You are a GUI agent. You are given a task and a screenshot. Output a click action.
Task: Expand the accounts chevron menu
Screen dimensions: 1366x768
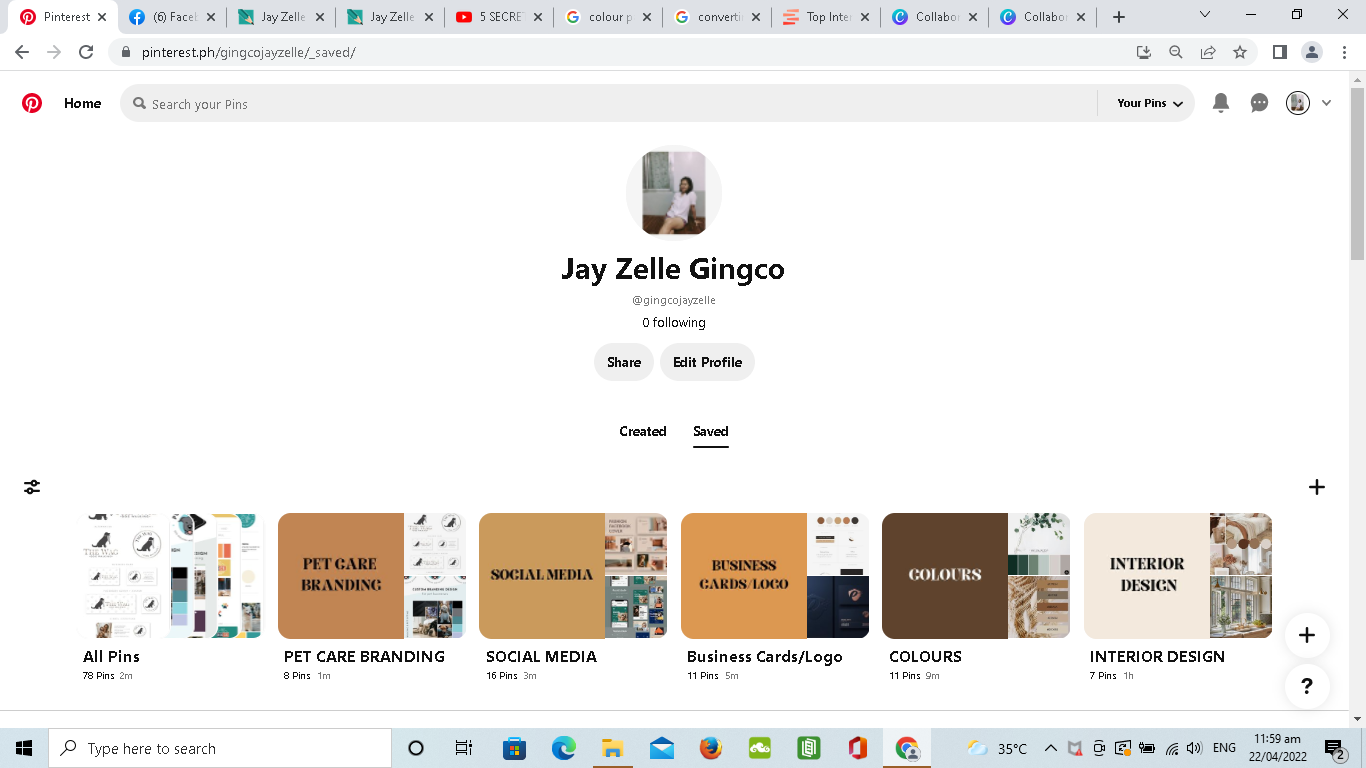pyautogui.click(x=1327, y=103)
